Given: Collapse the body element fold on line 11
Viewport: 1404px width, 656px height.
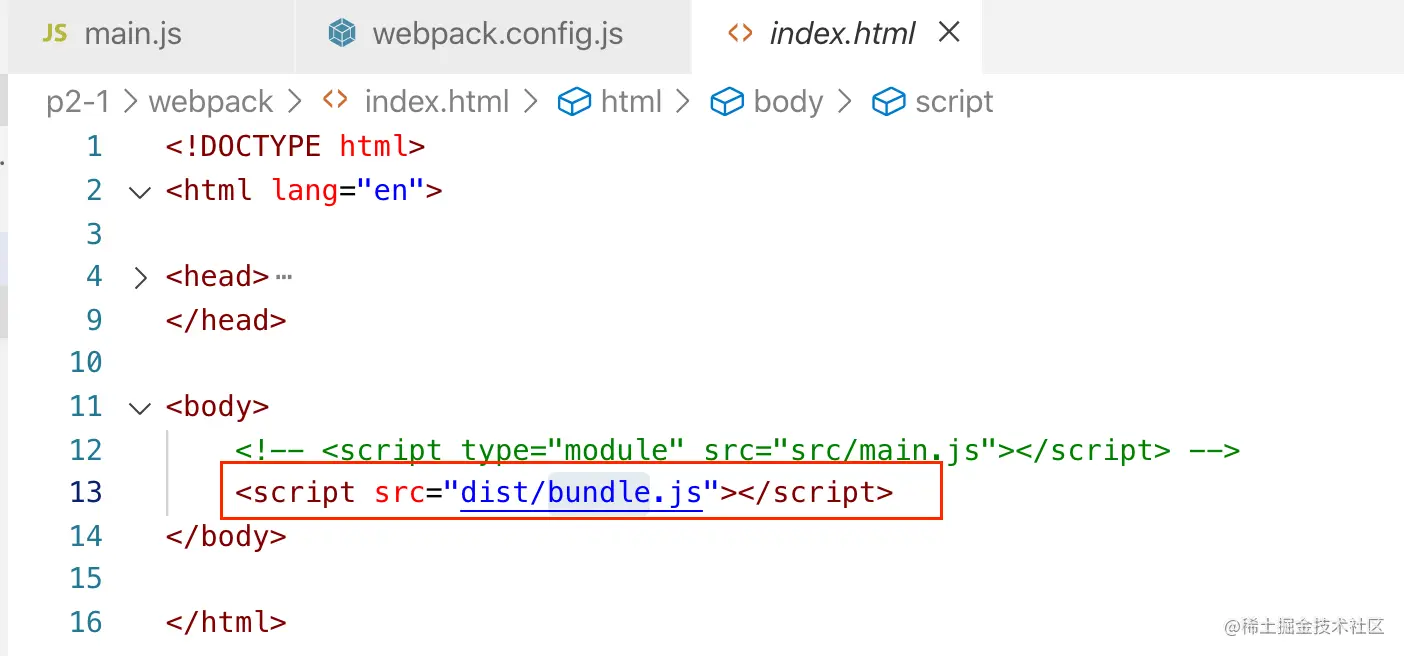Looking at the screenshot, I should click(140, 407).
